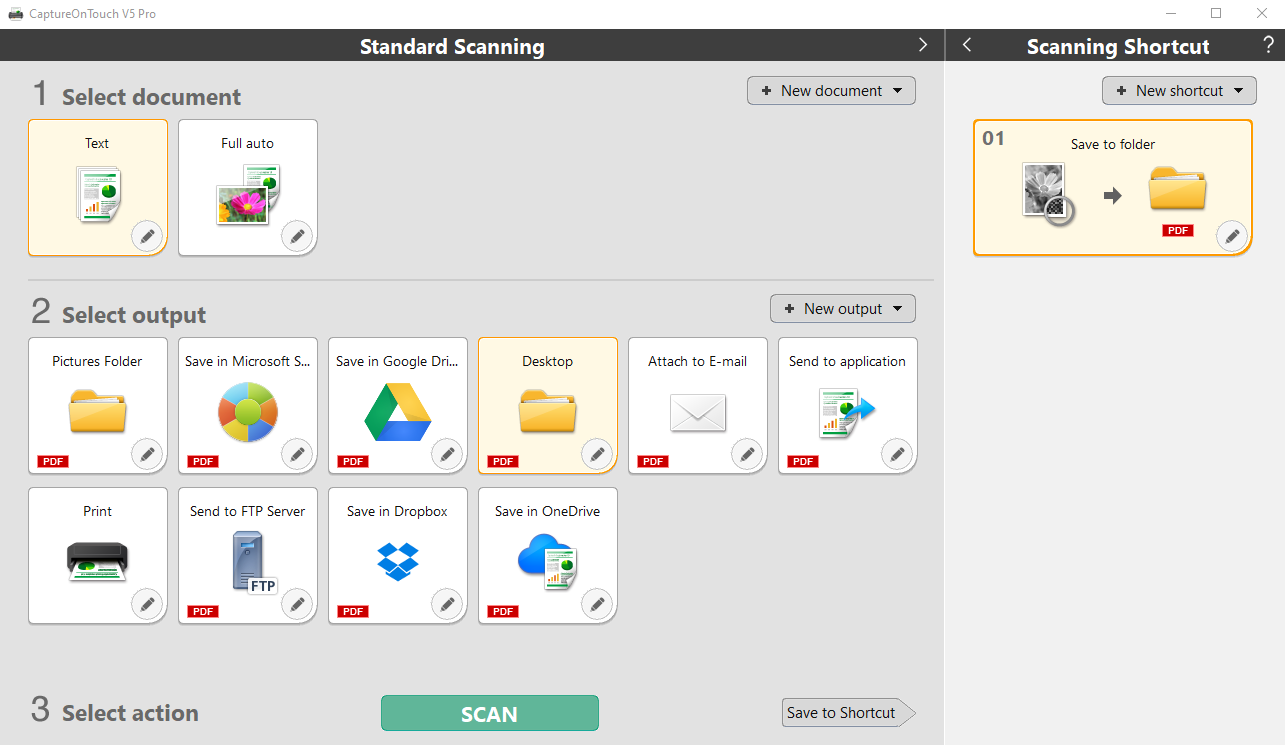The width and height of the screenshot is (1285, 745).
Task: Click the Save in Dropbox label
Action: 398,511
